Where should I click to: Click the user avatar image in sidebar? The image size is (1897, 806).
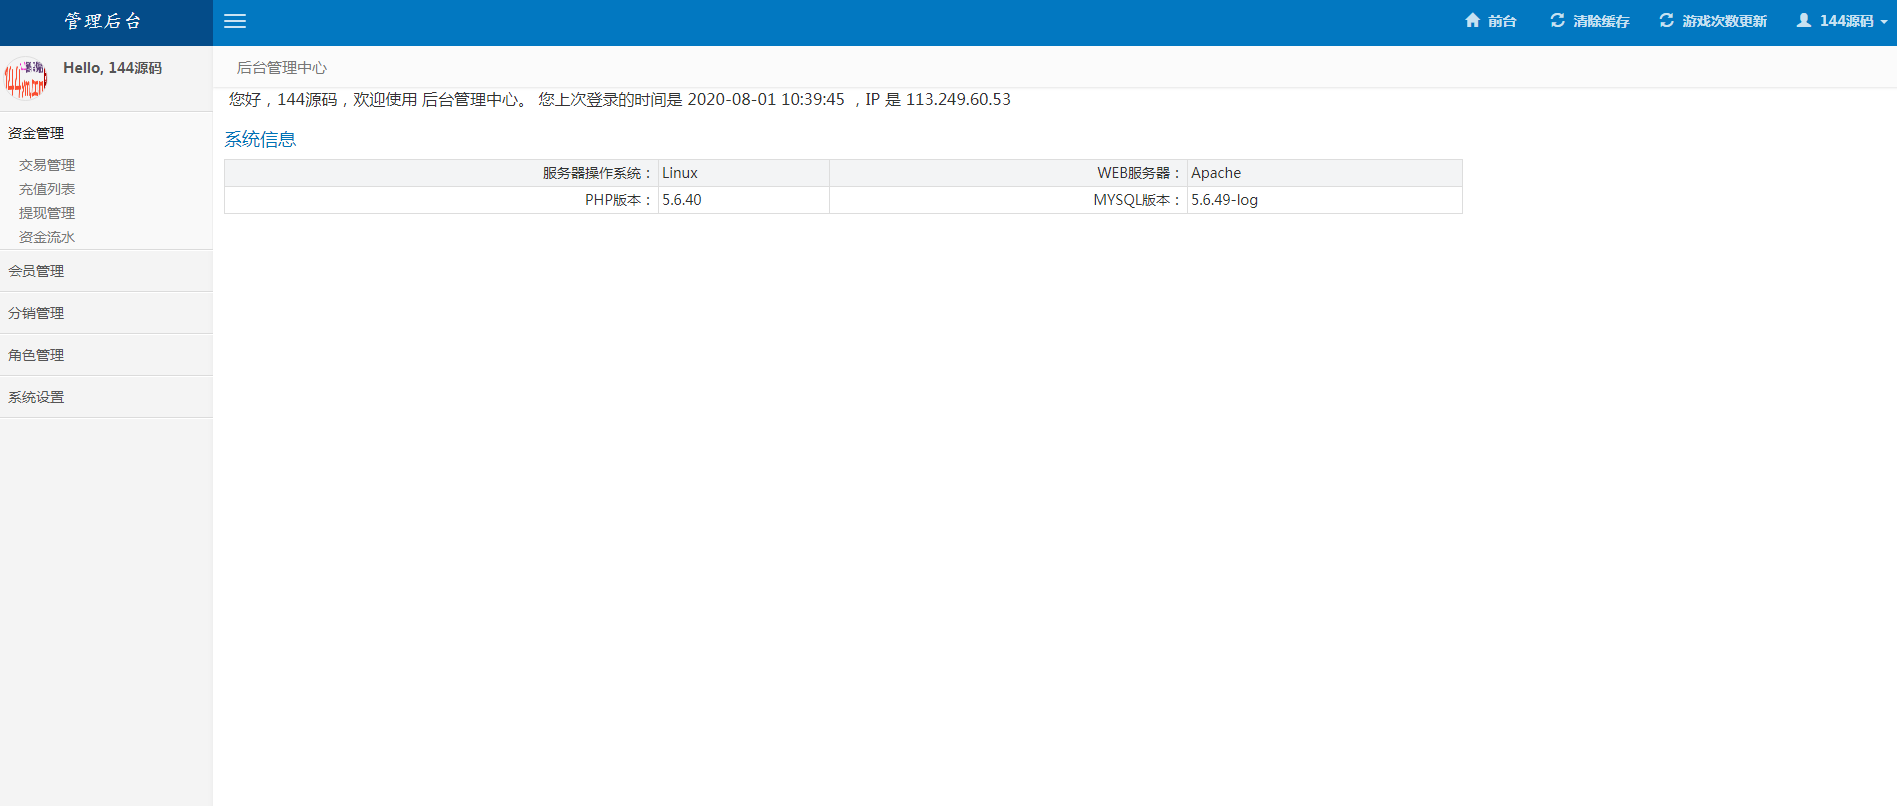coord(26,79)
